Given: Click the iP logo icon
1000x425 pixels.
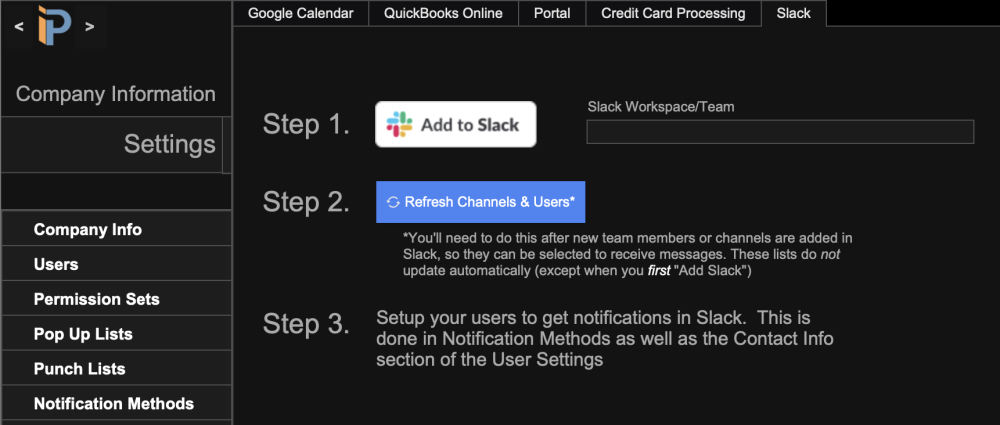Looking at the screenshot, I should click(54, 26).
